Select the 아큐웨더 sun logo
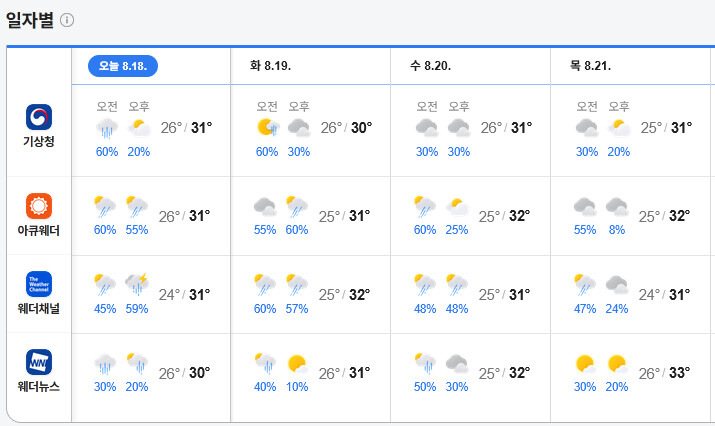Viewport: 715px width, 426px height. [39, 206]
